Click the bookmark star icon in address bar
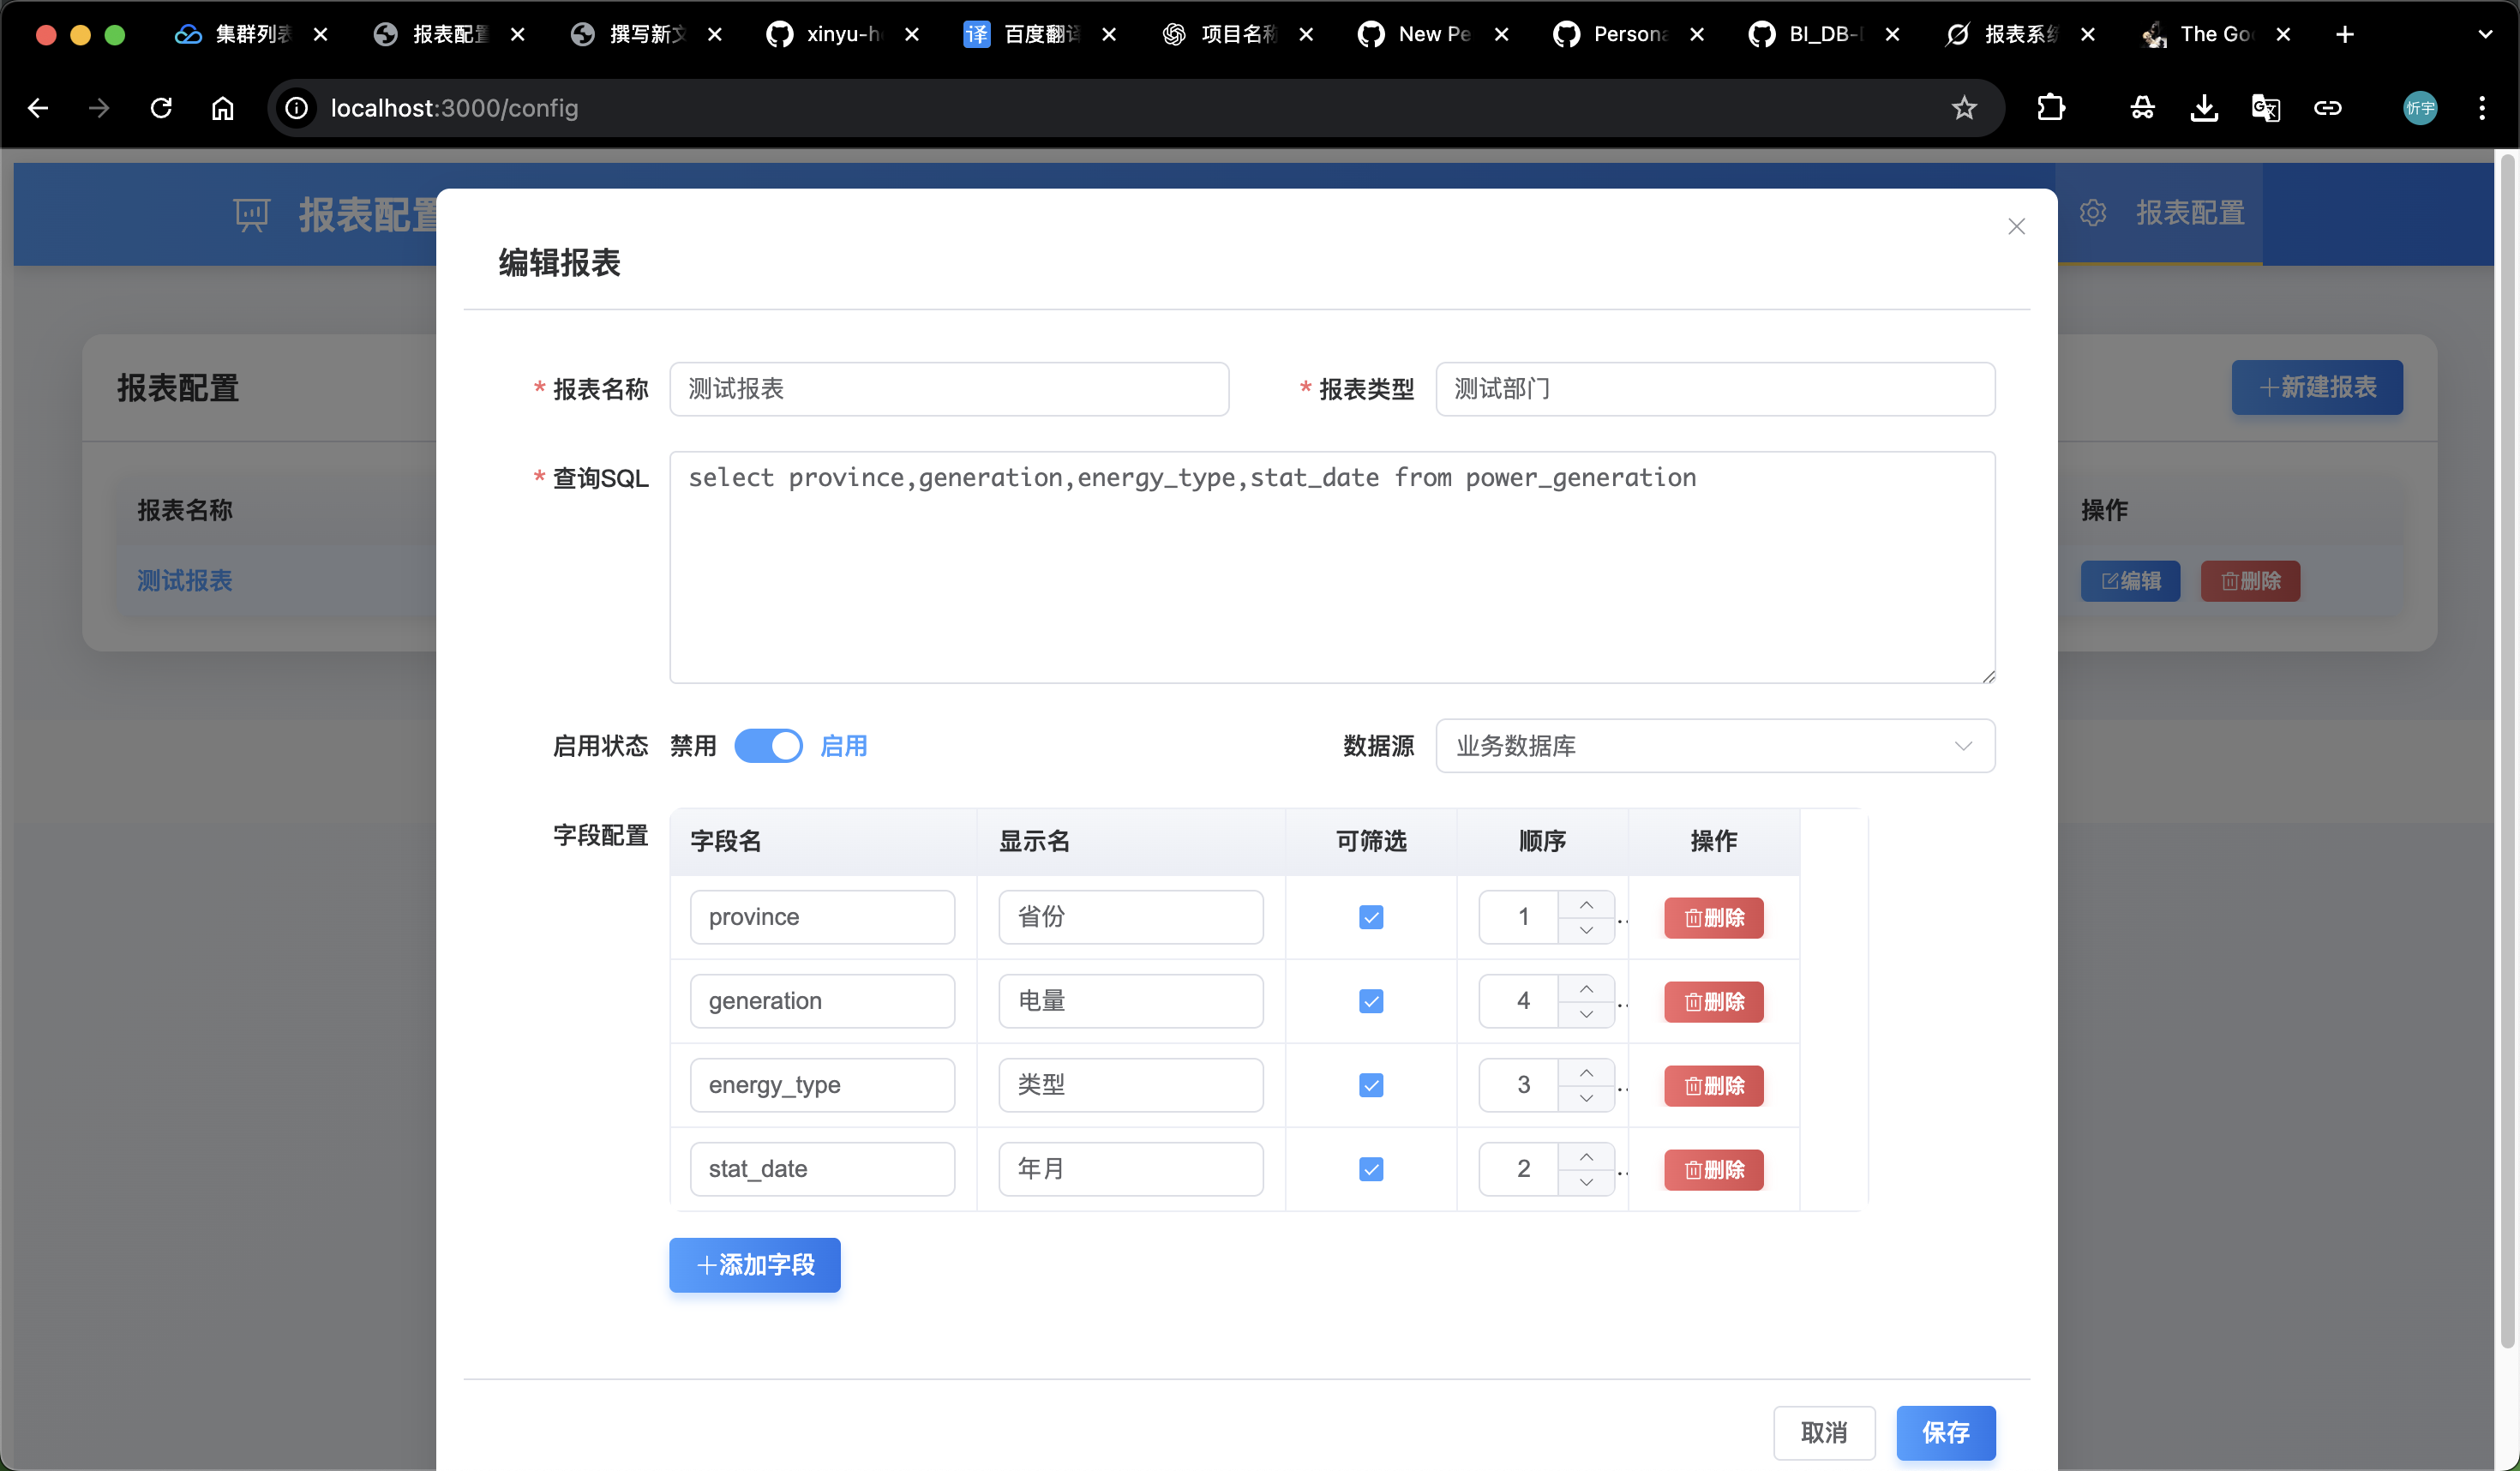 click(x=1963, y=108)
